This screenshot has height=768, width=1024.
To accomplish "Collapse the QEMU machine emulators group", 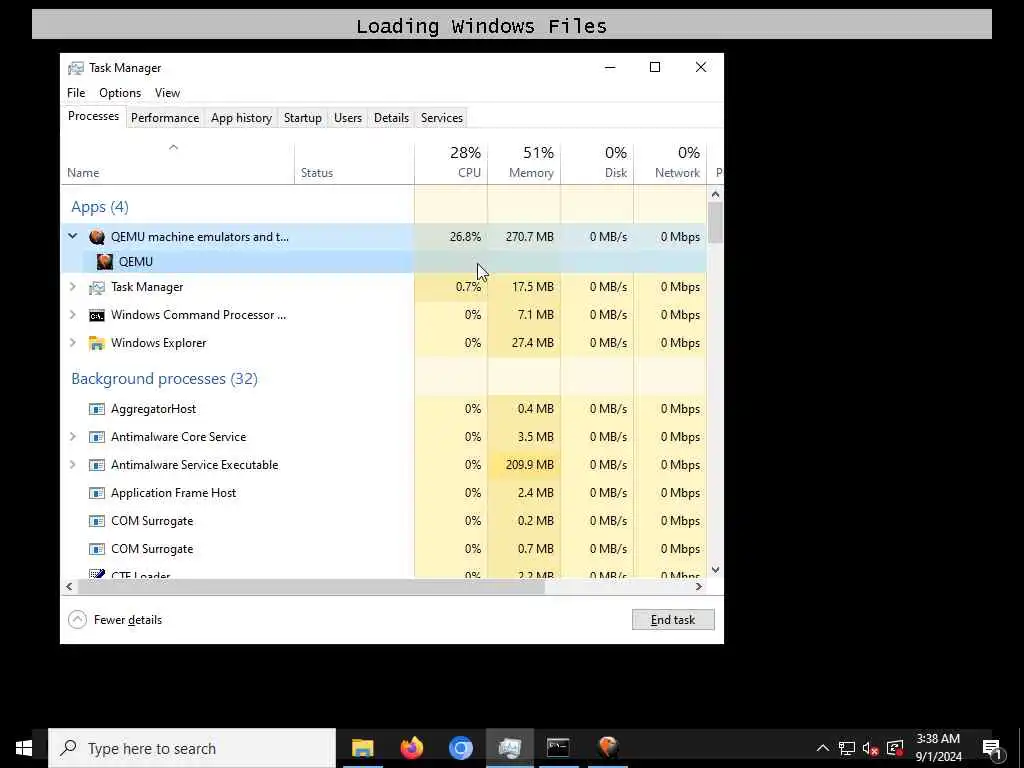I will coord(72,236).
